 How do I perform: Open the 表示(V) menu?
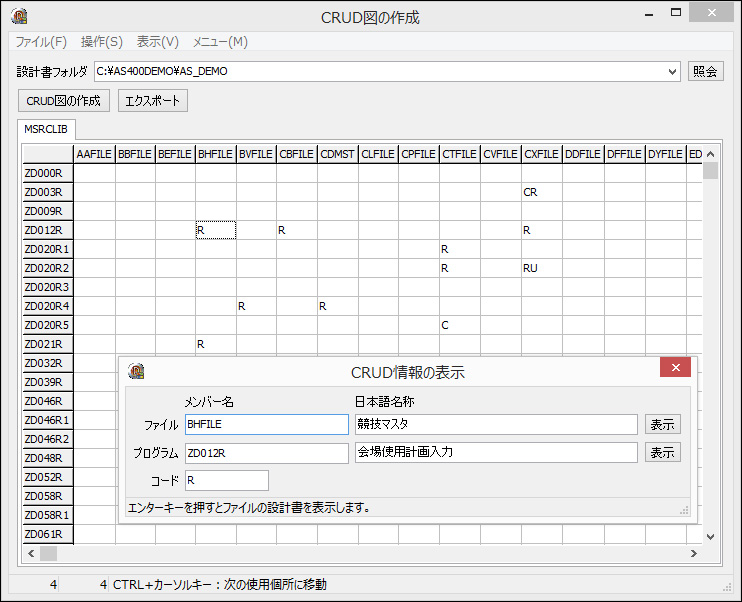[158, 42]
